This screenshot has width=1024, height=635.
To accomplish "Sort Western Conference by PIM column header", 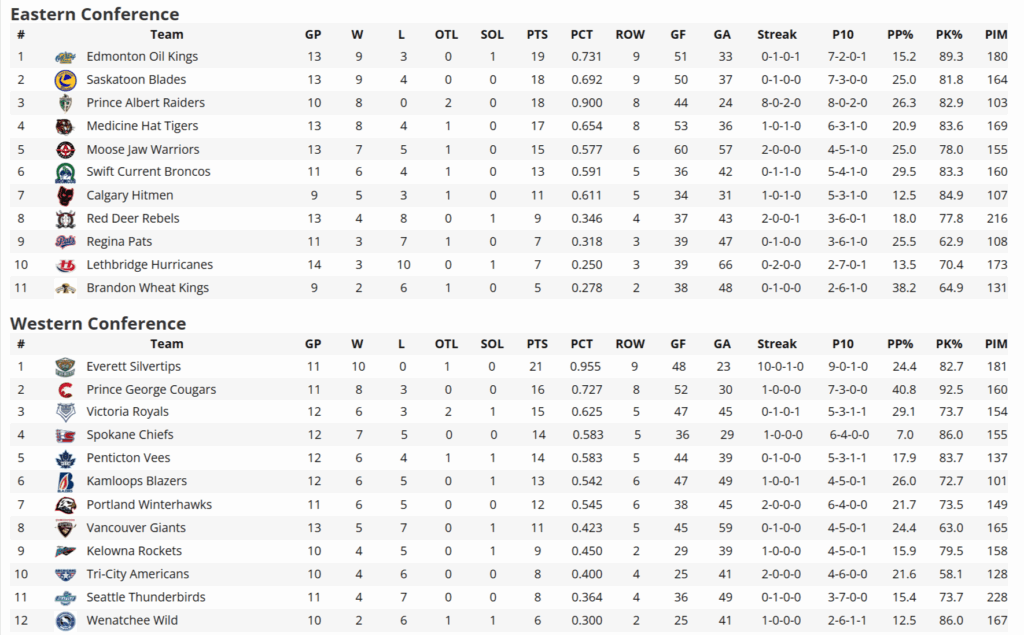I will coord(996,343).
